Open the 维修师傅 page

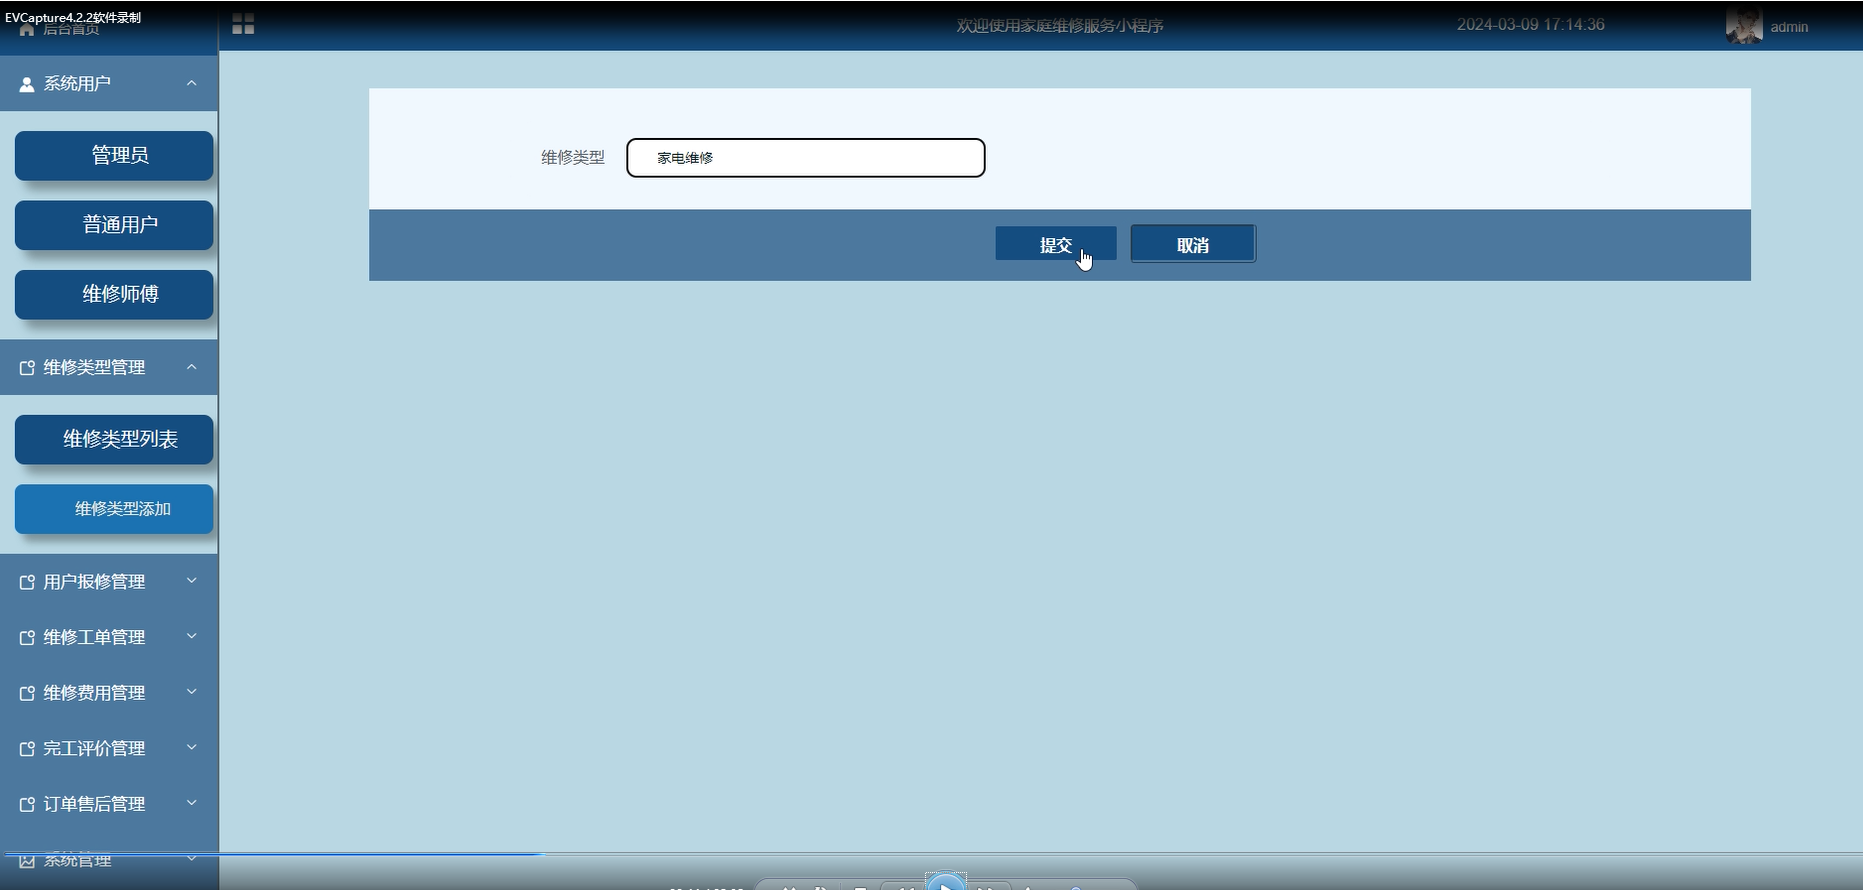click(x=114, y=295)
